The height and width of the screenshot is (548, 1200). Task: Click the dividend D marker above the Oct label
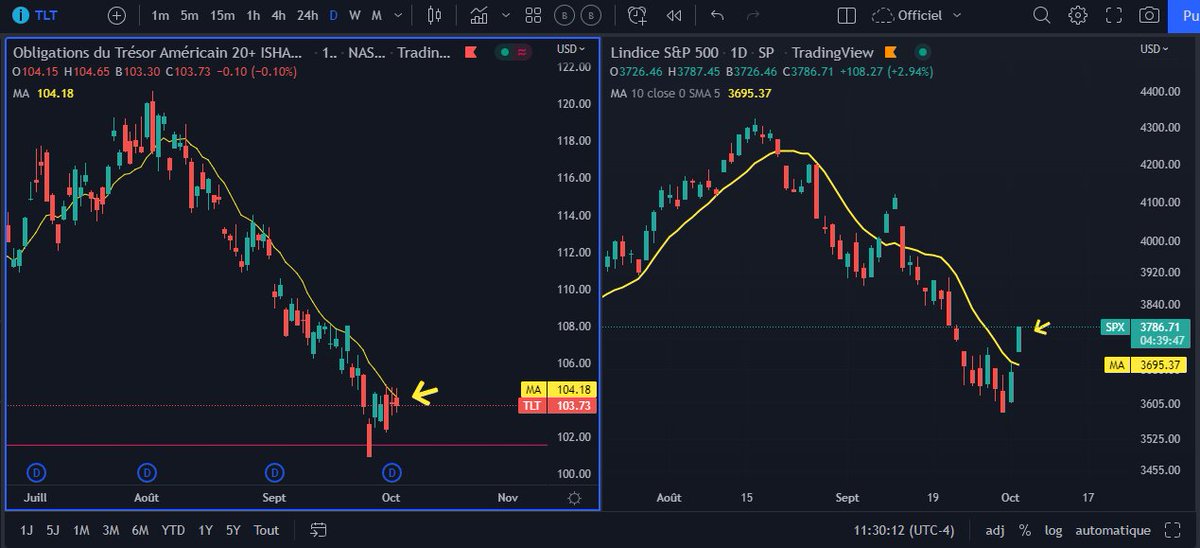(393, 471)
